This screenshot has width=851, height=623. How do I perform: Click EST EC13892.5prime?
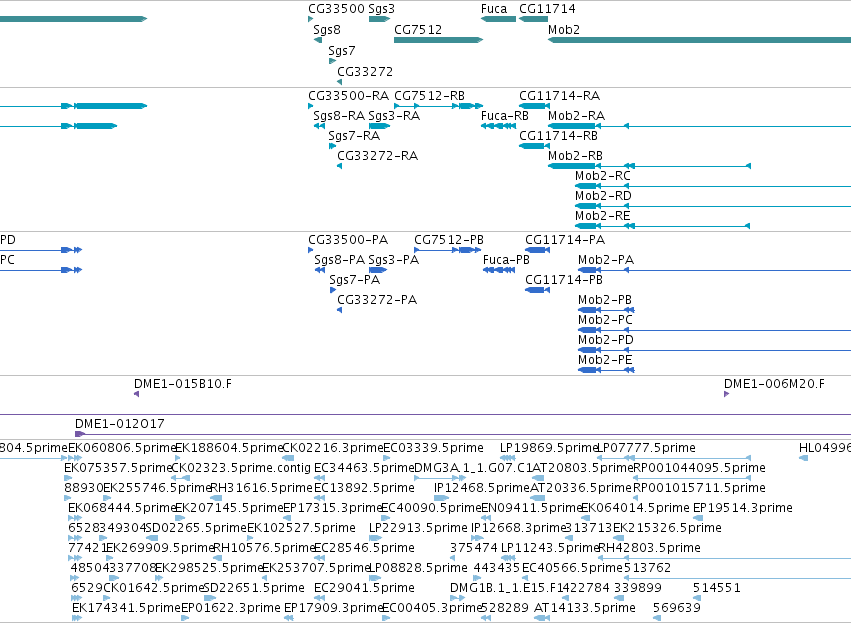coord(364,488)
